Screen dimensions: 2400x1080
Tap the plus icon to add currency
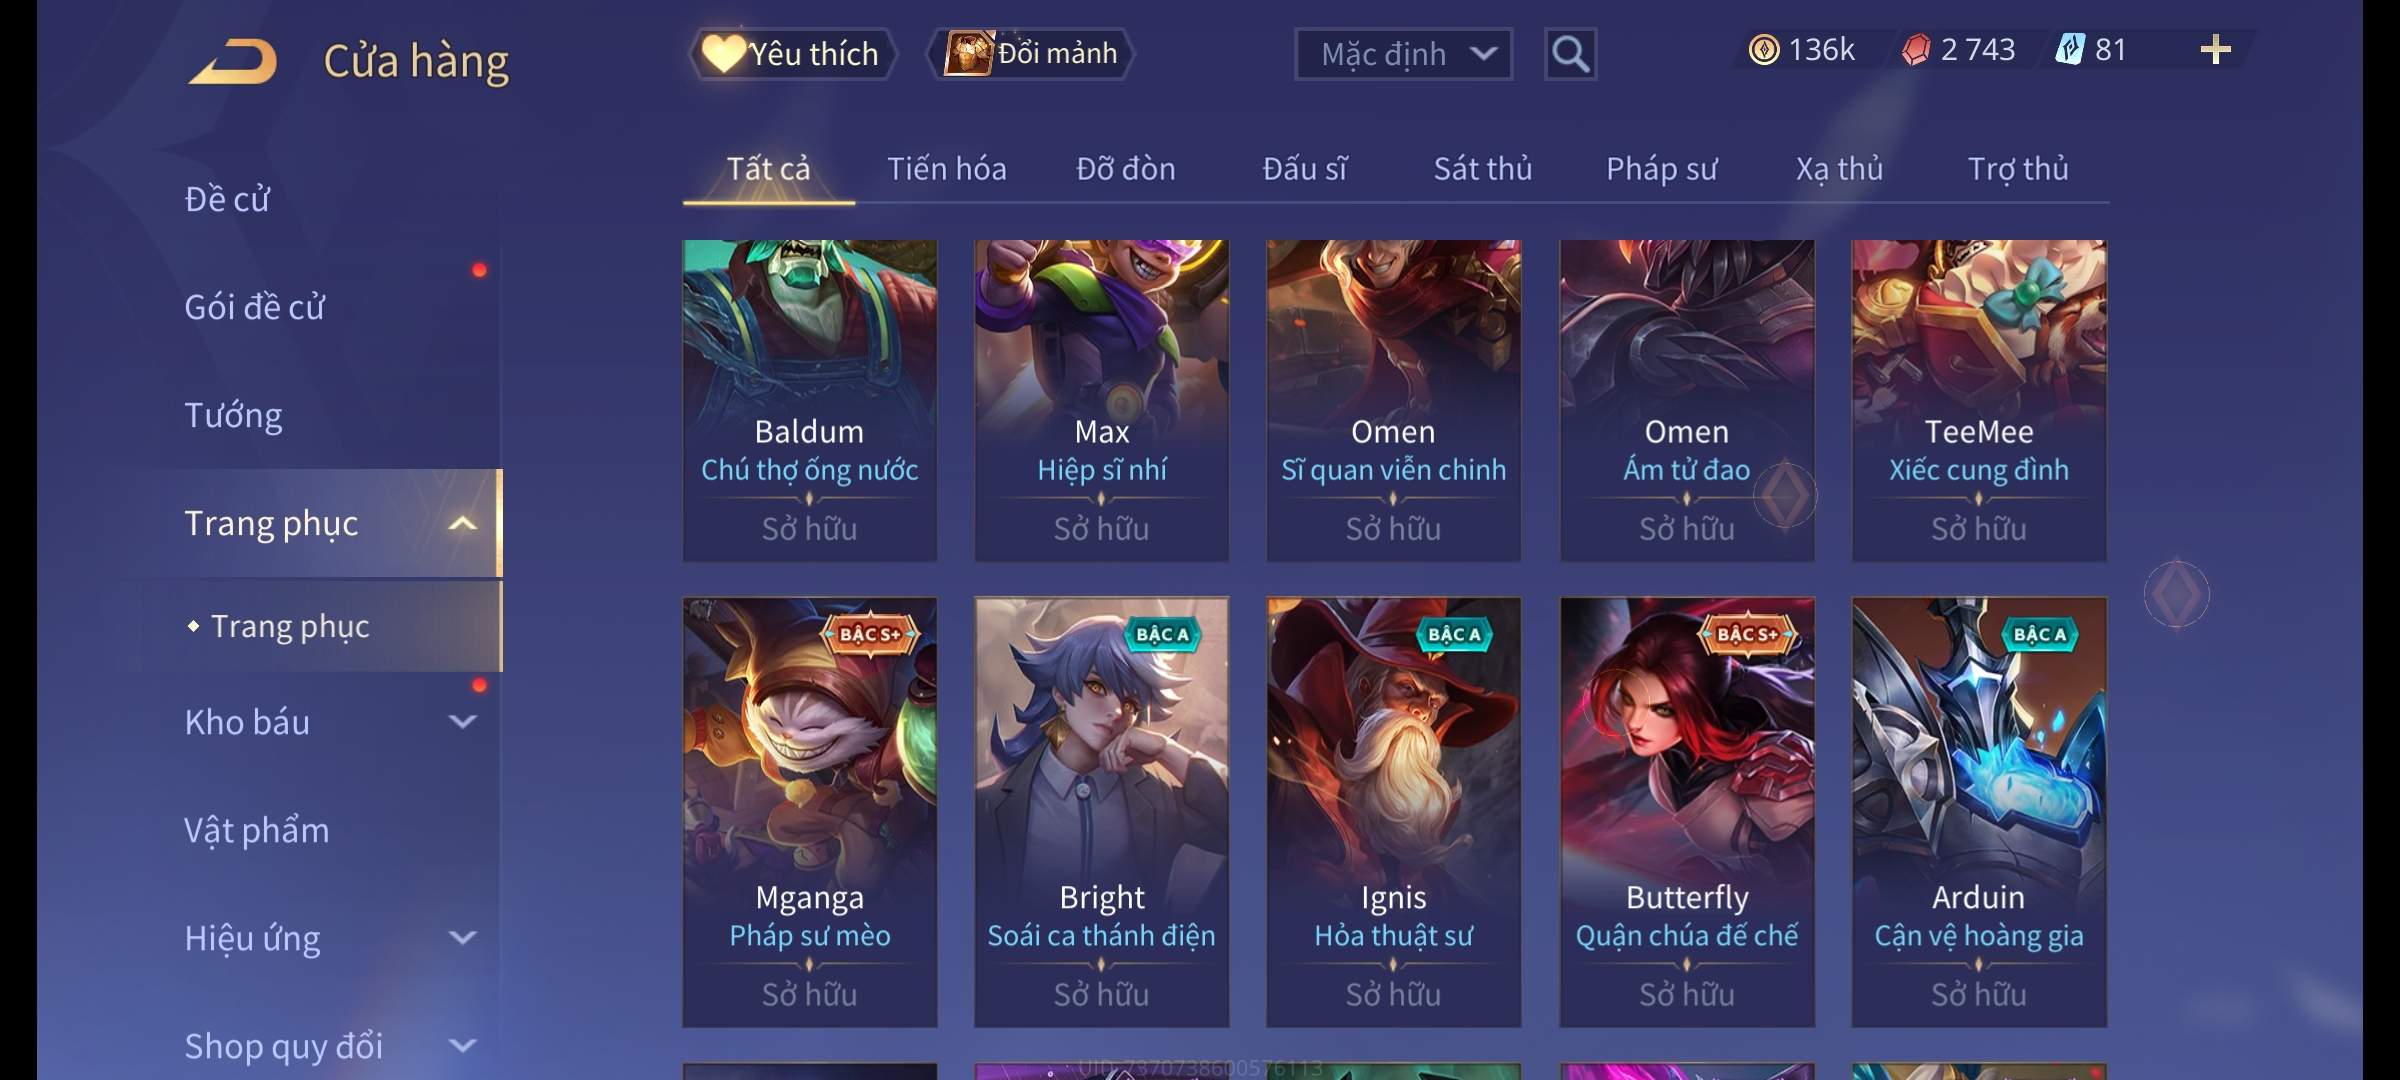click(2216, 50)
